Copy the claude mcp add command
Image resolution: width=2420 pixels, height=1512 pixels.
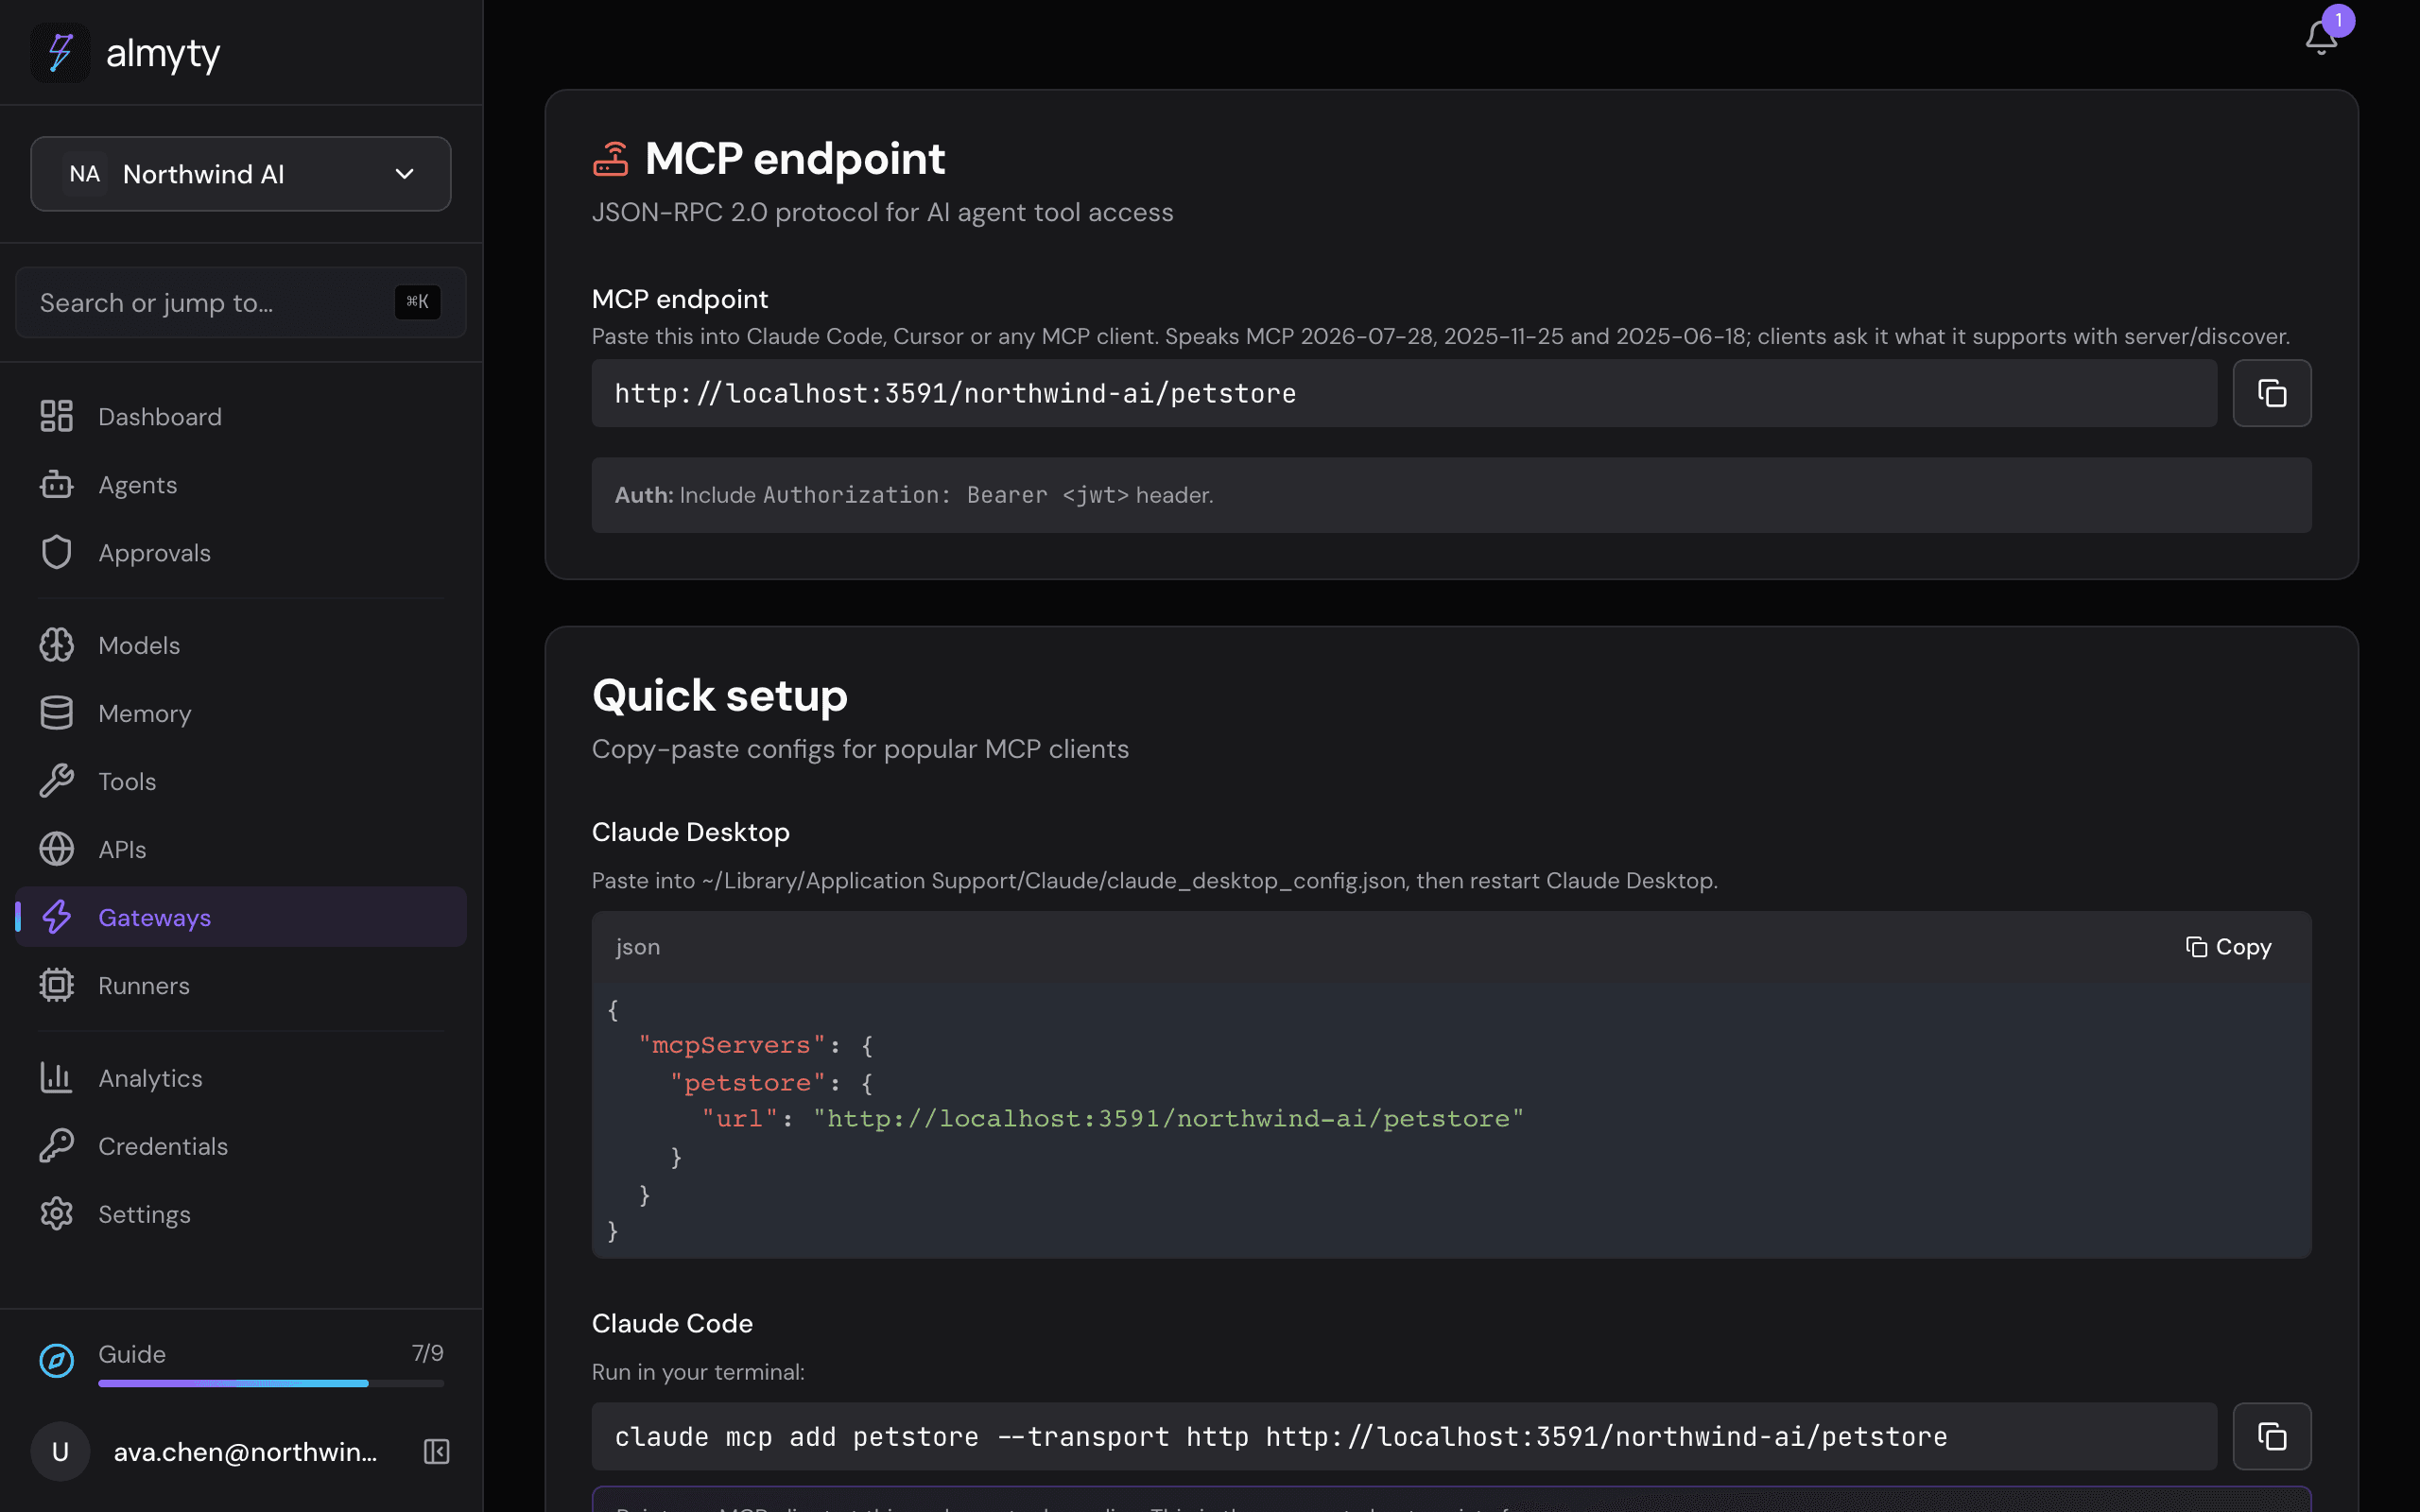[x=2271, y=1436]
